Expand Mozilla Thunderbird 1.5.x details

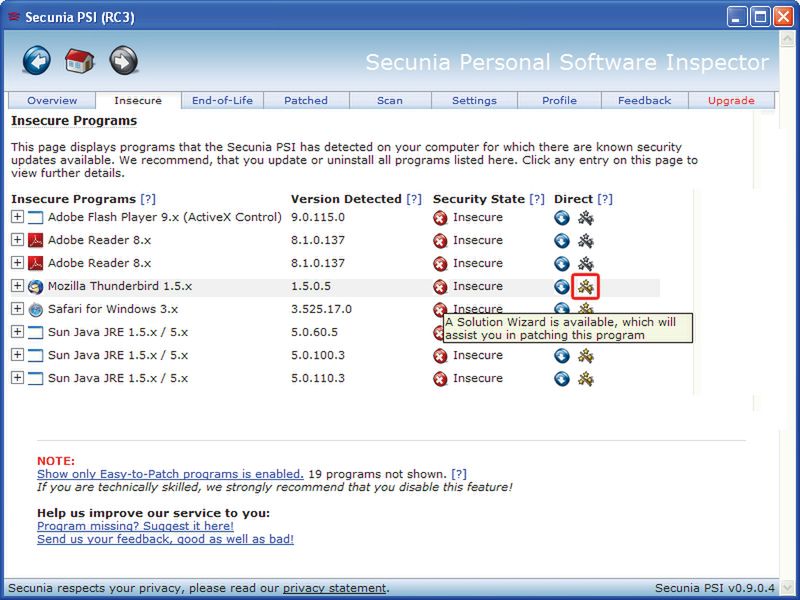17,286
